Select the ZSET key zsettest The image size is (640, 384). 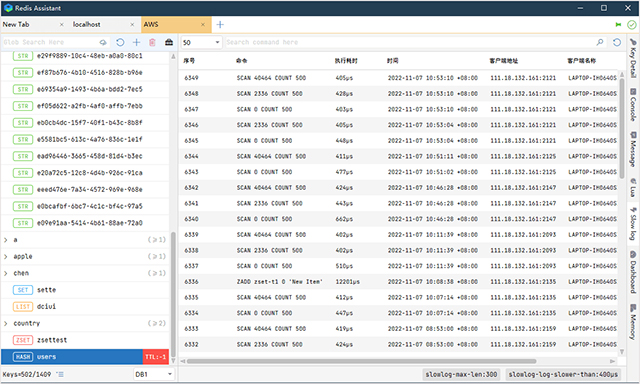(x=85, y=340)
